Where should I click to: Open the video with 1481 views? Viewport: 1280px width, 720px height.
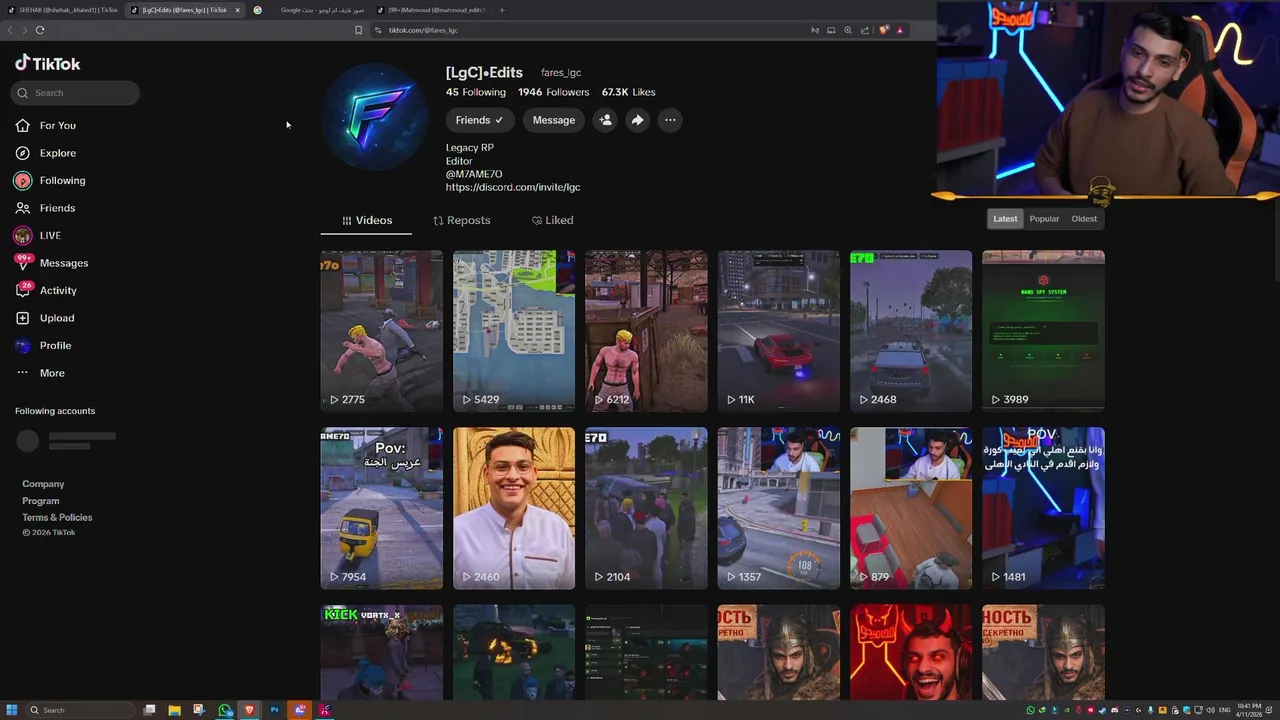[1043, 508]
